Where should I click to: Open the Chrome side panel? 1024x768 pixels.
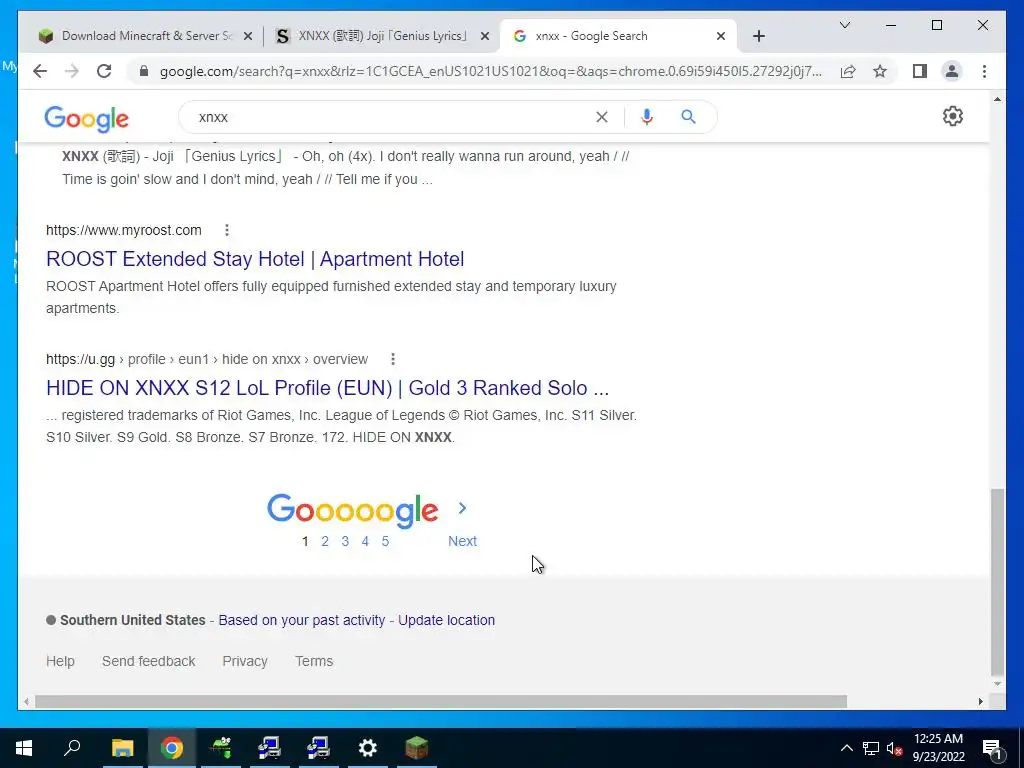click(920, 71)
